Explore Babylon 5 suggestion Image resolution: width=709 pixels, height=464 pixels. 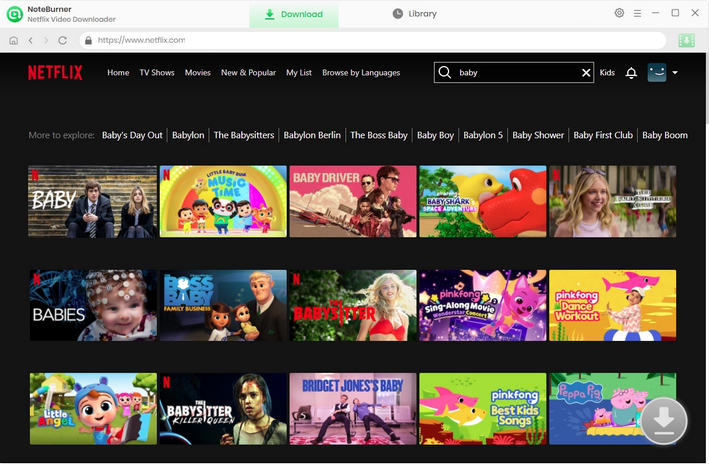point(483,135)
